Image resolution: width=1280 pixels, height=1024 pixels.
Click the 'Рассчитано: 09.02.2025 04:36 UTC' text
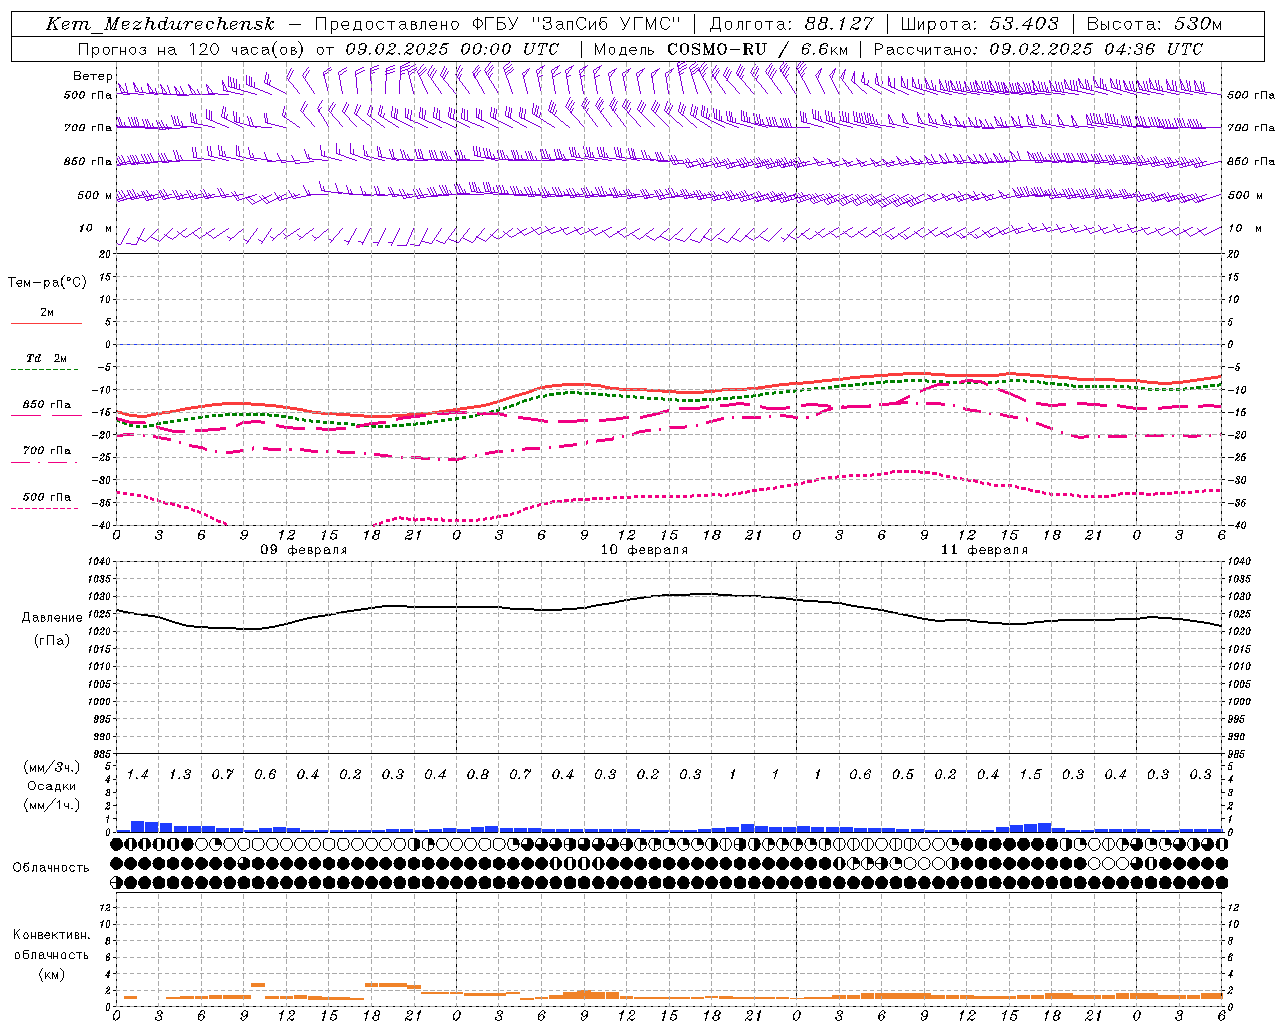pyautogui.click(x=1038, y=49)
